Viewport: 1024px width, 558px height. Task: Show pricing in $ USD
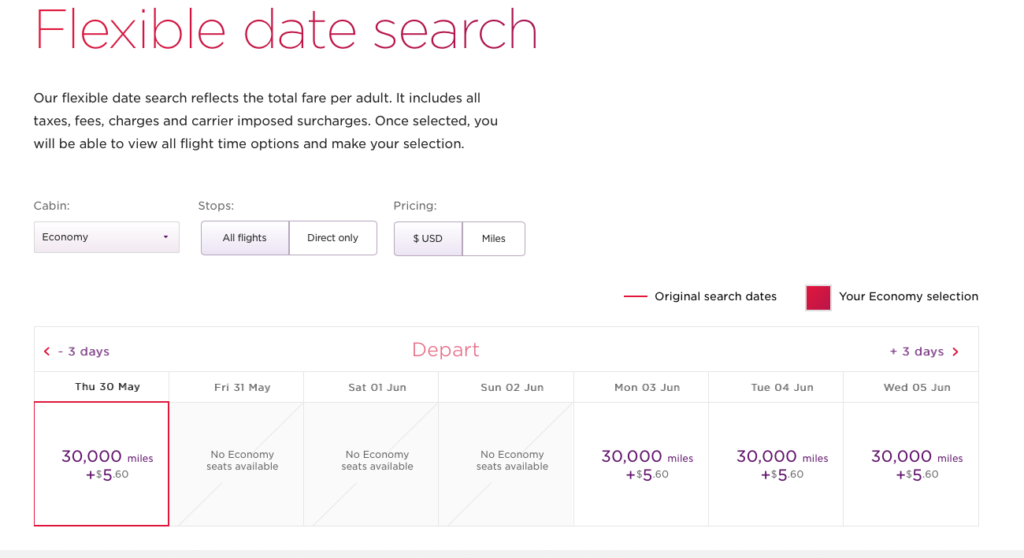click(x=428, y=238)
